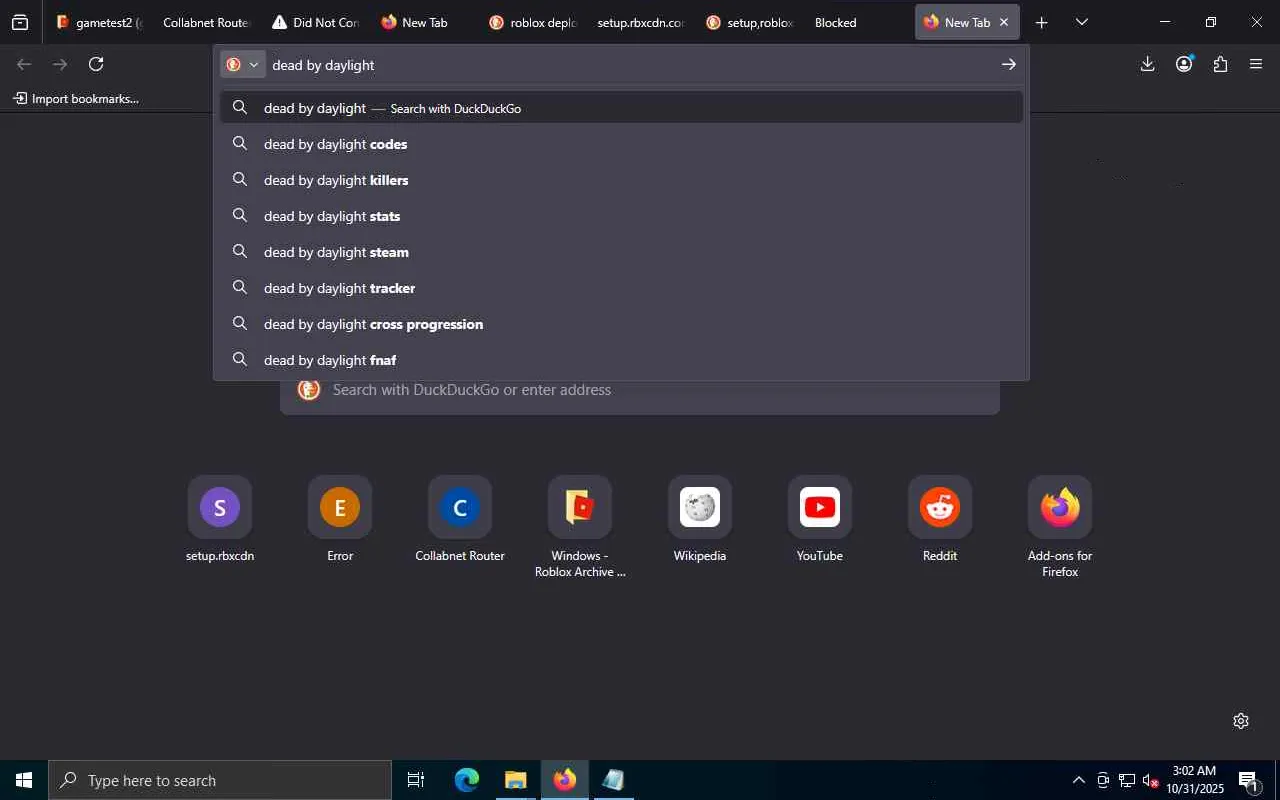Click the Windows taskbar search box
Screen dimensions: 1280x800
tap(220, 780)
